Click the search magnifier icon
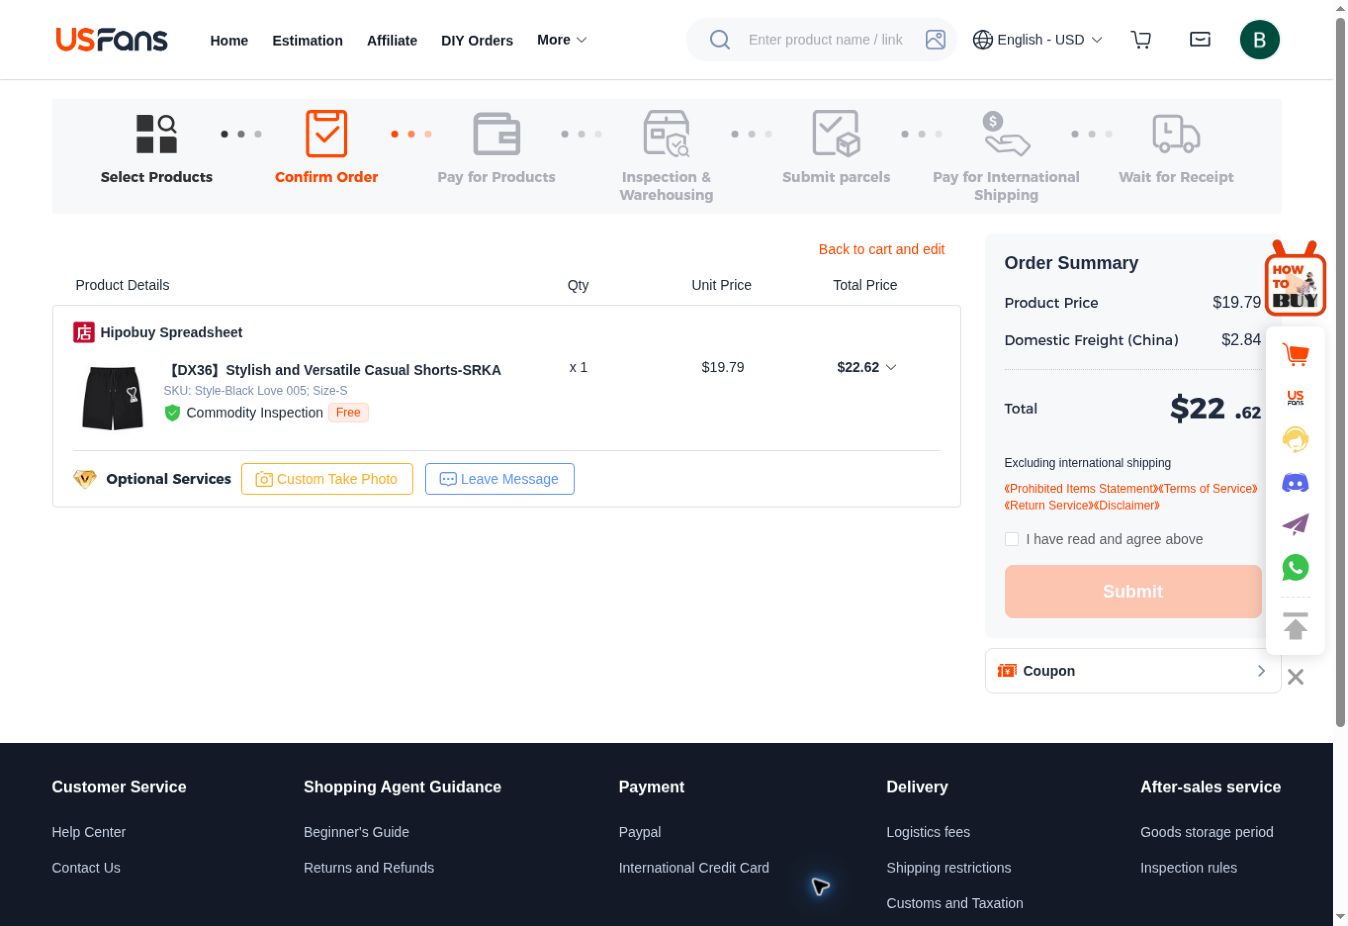1348x926 pixels. [x=720, y=40]
